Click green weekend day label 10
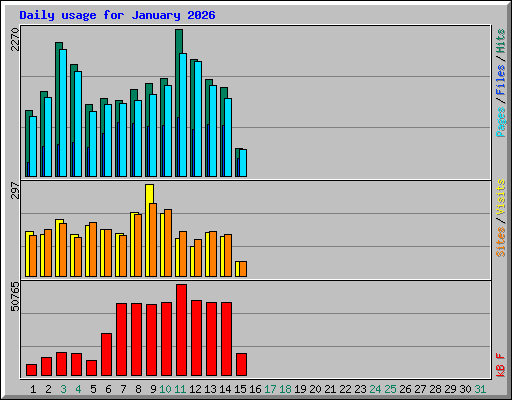512x400 pixels. point(165,389)
